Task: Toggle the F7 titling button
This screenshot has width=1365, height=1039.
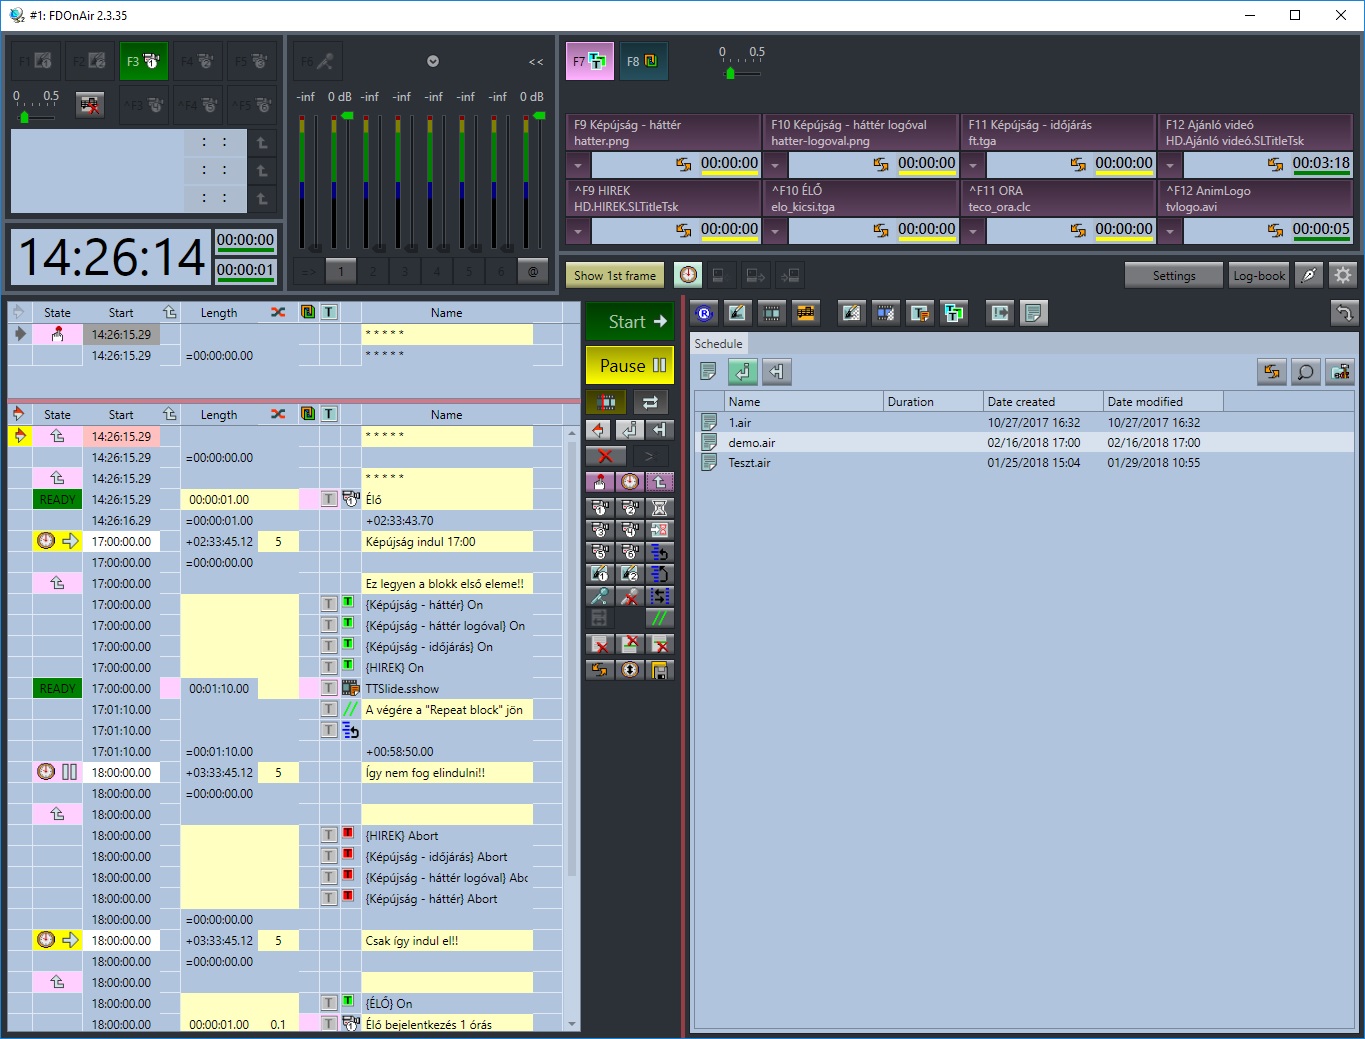Action: pos(589,61)
